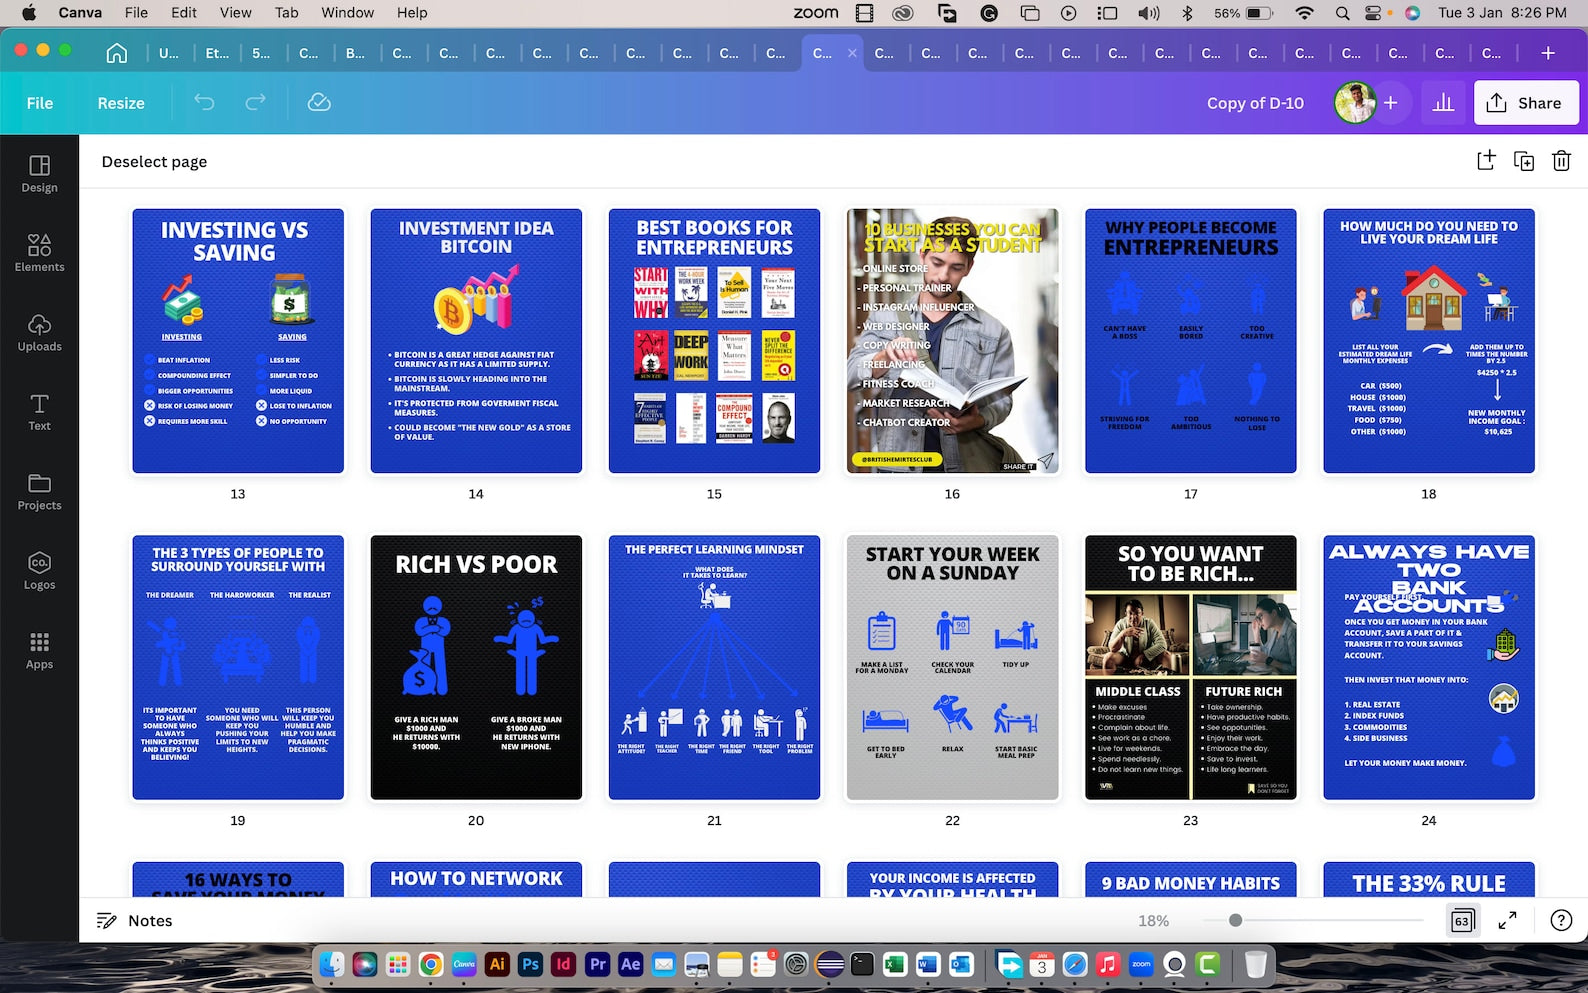1588x993 pixels.
Task: Open the Design panel in sidebar
Action: [x=39, y=174]
